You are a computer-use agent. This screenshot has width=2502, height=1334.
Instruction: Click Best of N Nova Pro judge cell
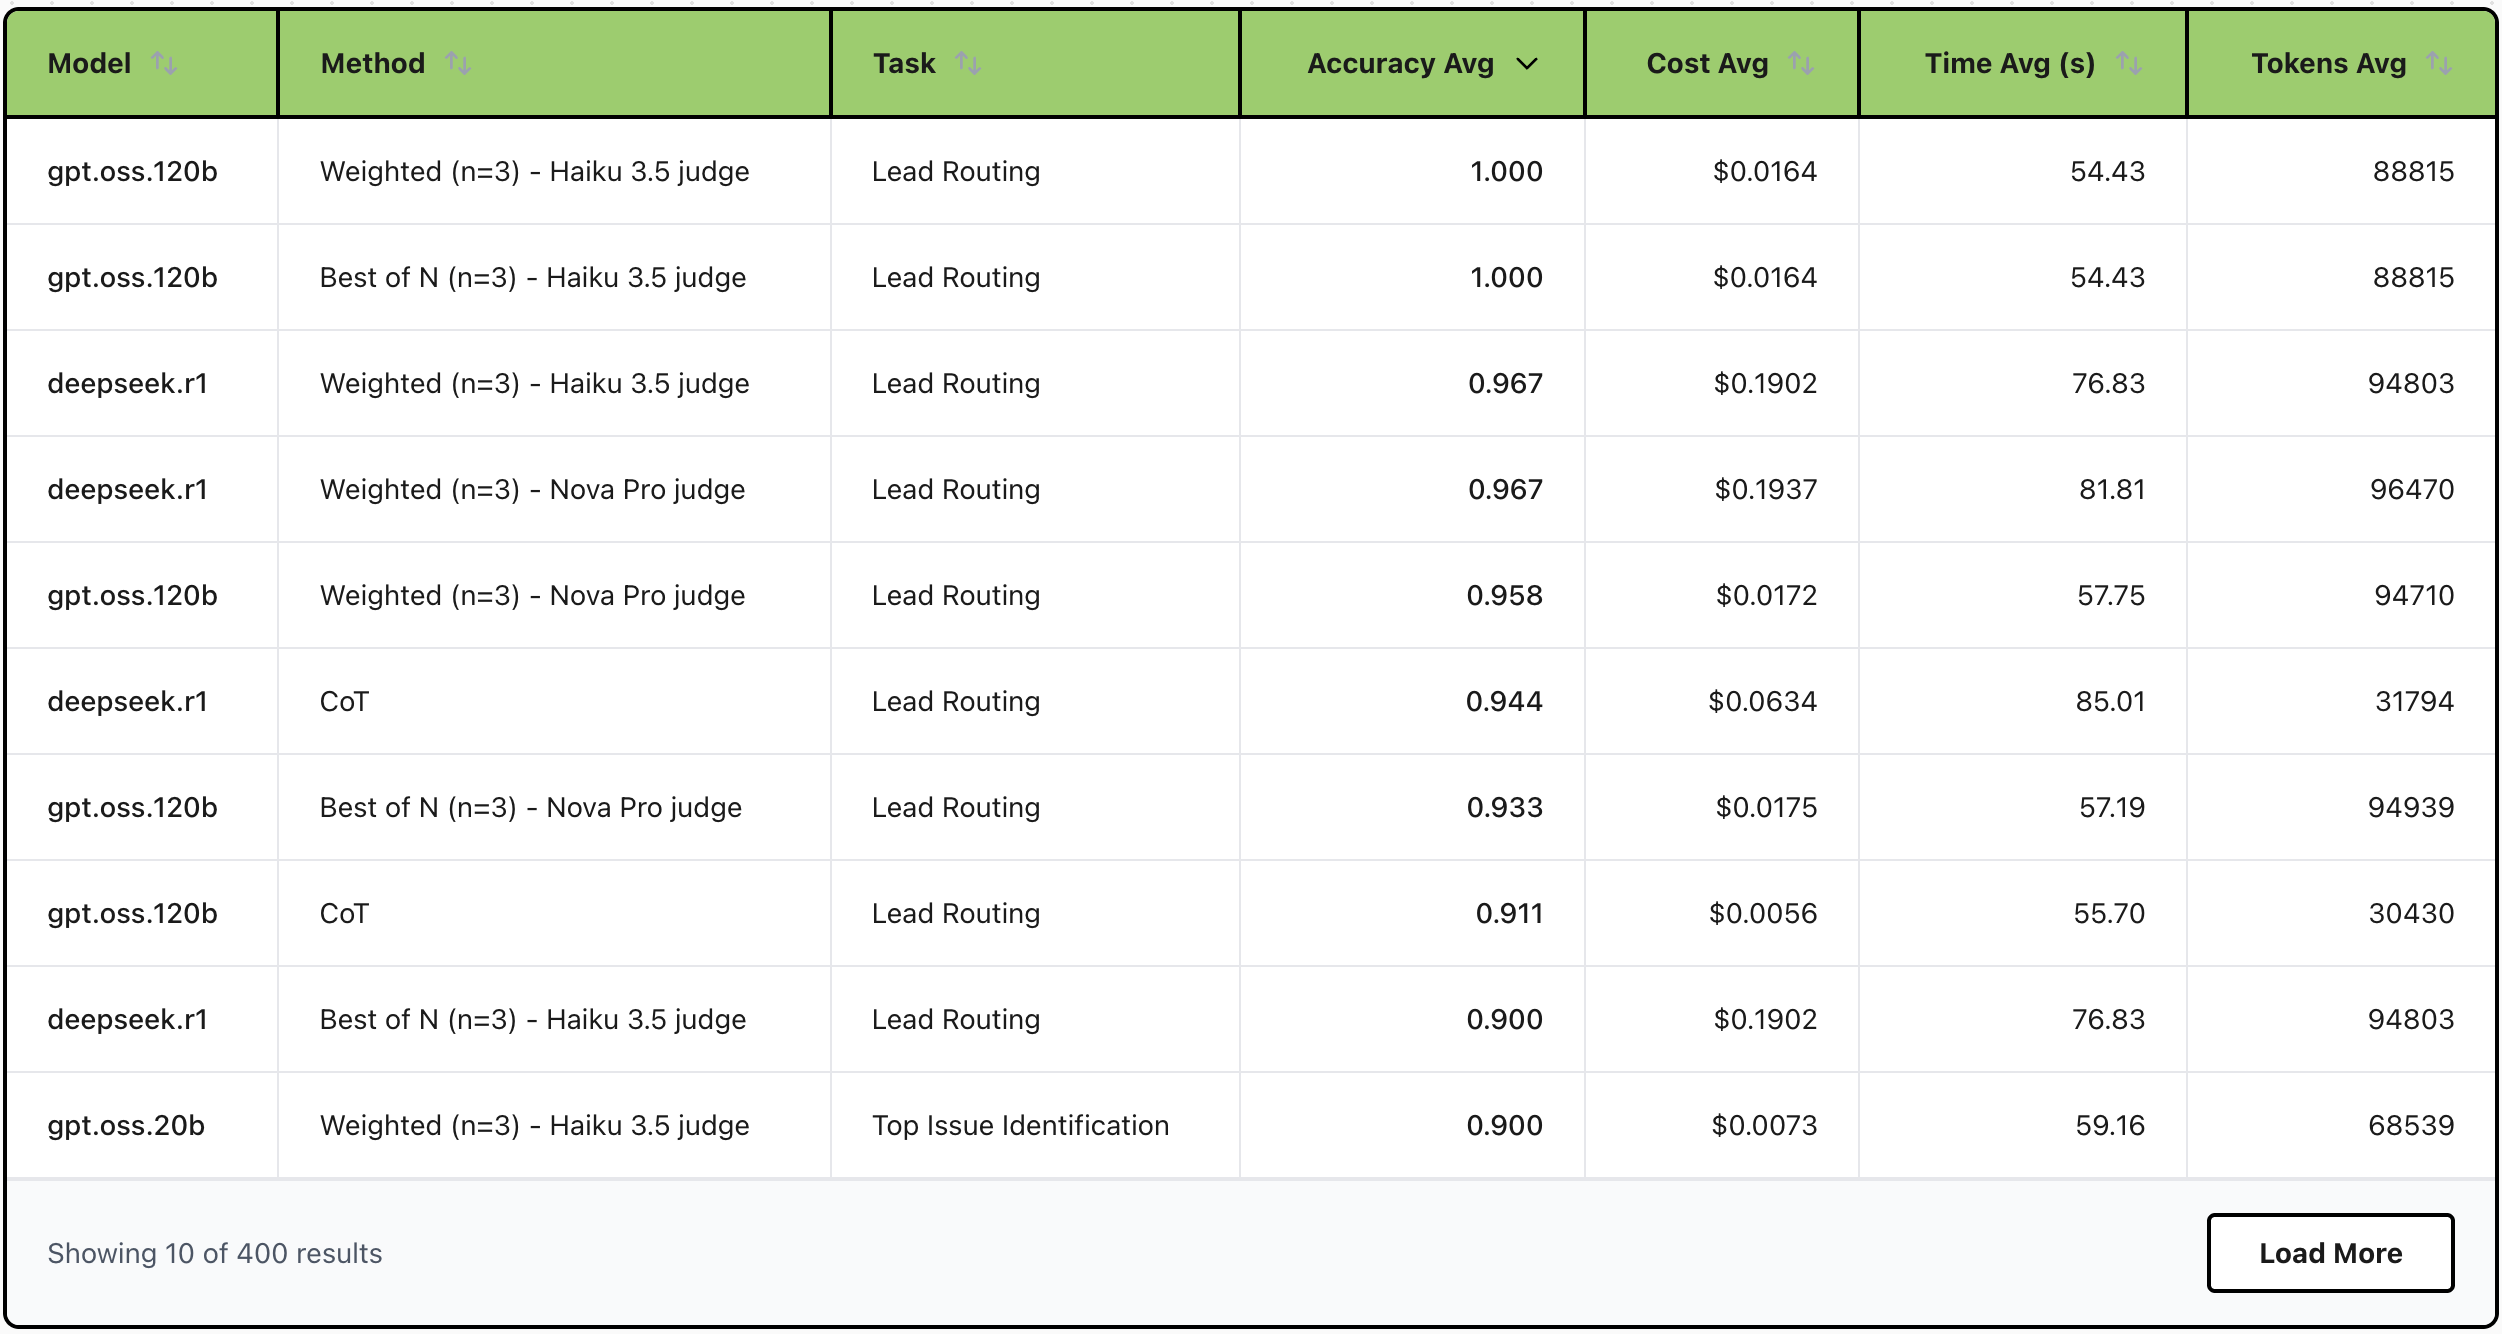(x=531, y=808)
